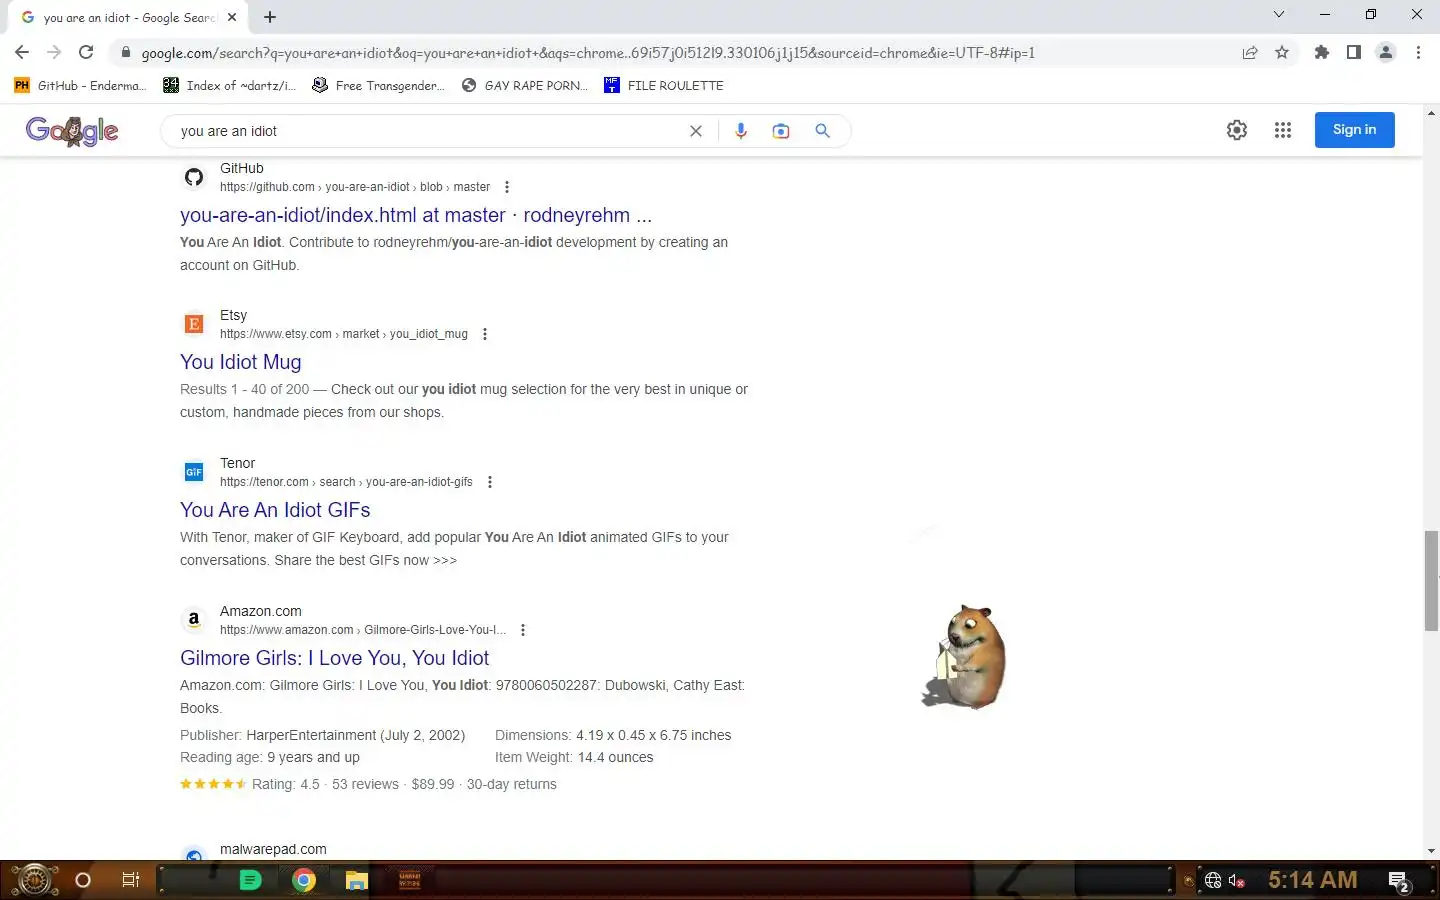Open more options for Tenor result
1440x900 pixels.
tap(490, 482)
